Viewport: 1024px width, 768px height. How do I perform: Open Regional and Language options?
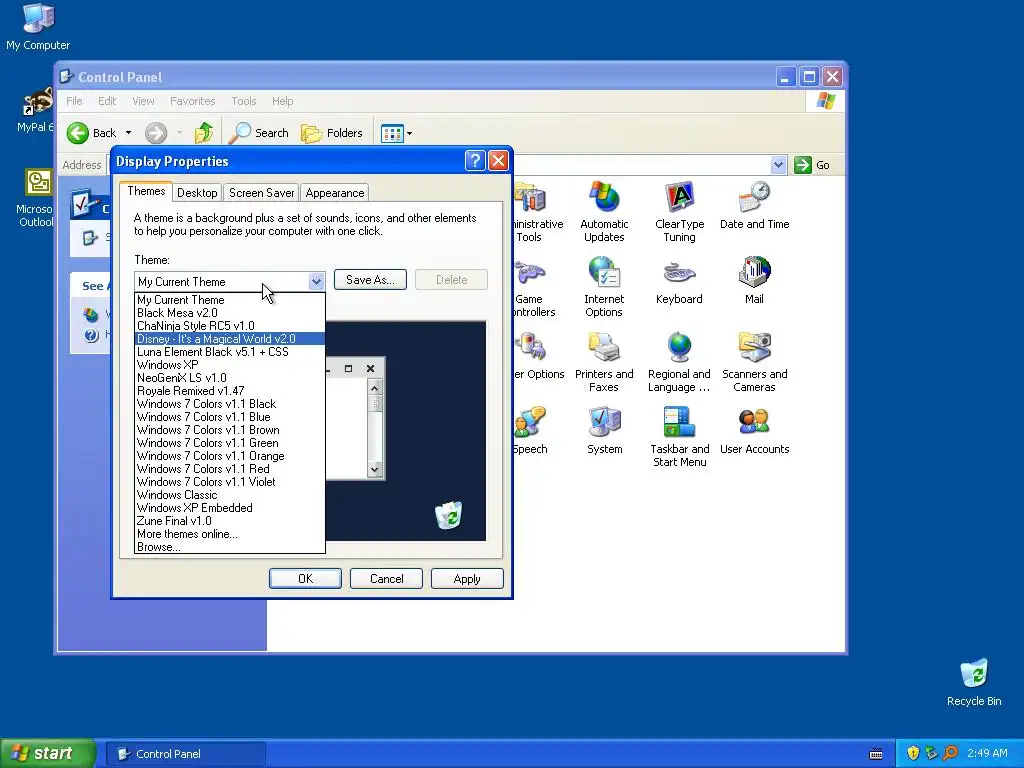(679, 362)
